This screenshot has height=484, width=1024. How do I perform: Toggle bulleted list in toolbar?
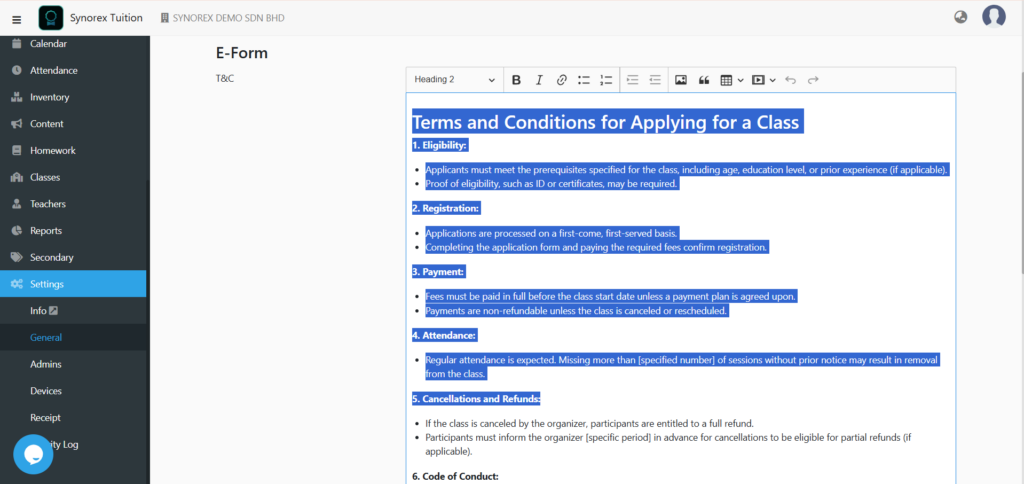[584, 80]
